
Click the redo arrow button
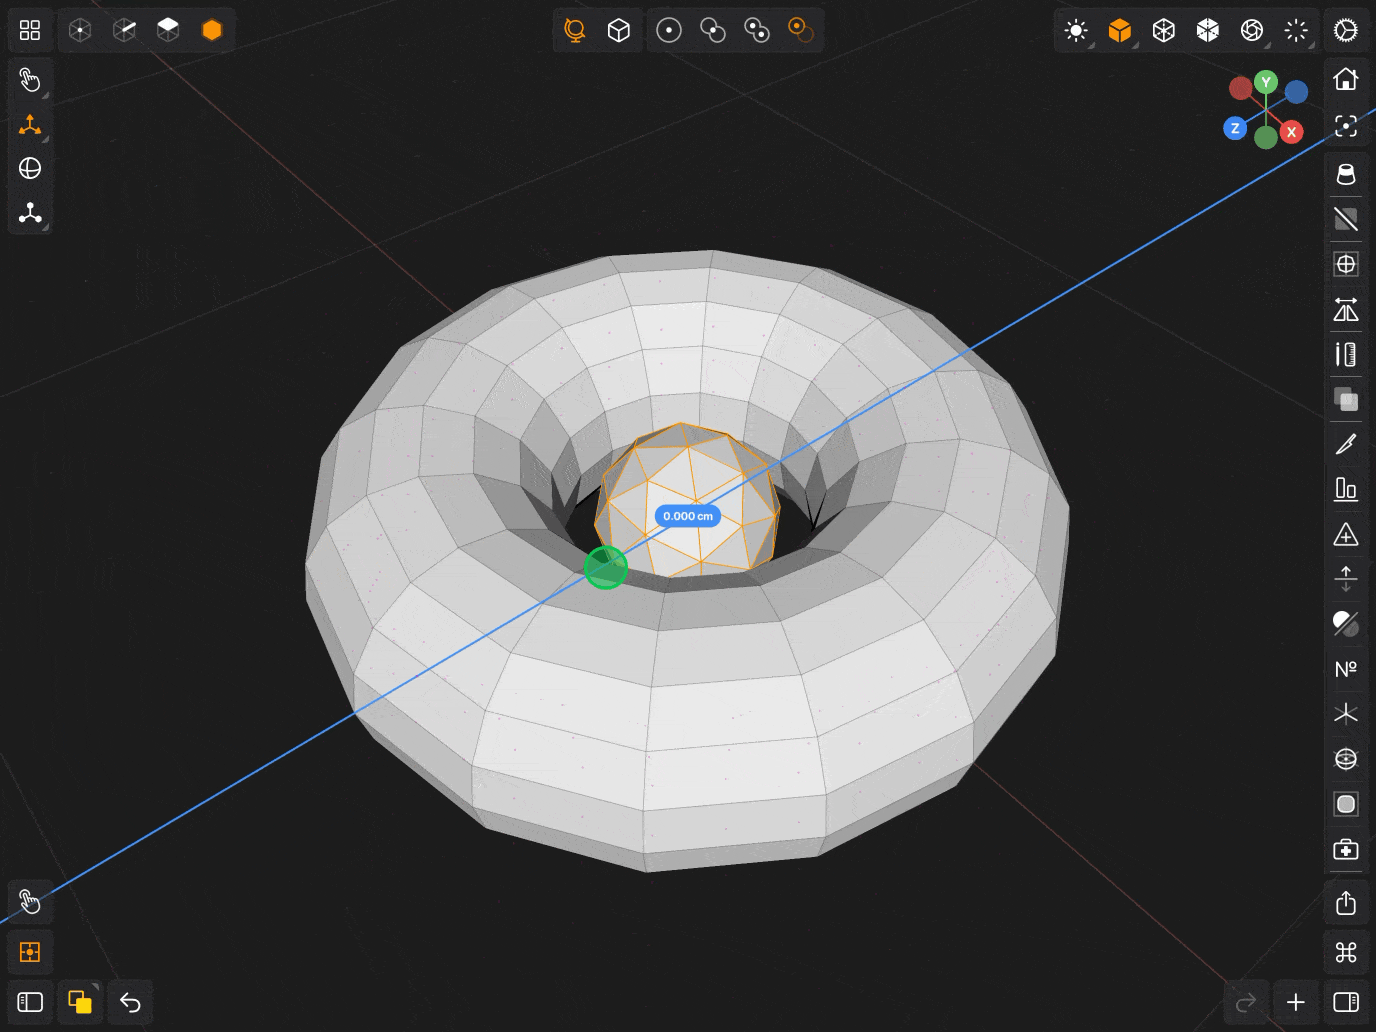[x=1246, y=1002]
